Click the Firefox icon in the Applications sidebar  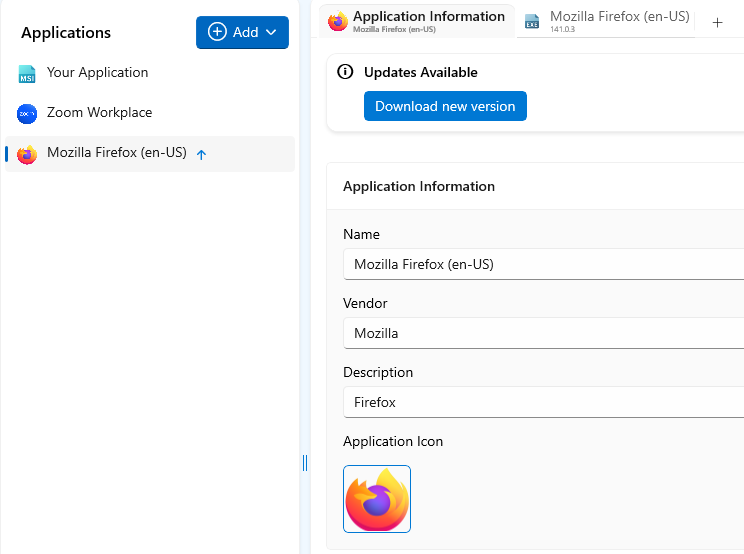pyautogui.click(x=27, y=154)
